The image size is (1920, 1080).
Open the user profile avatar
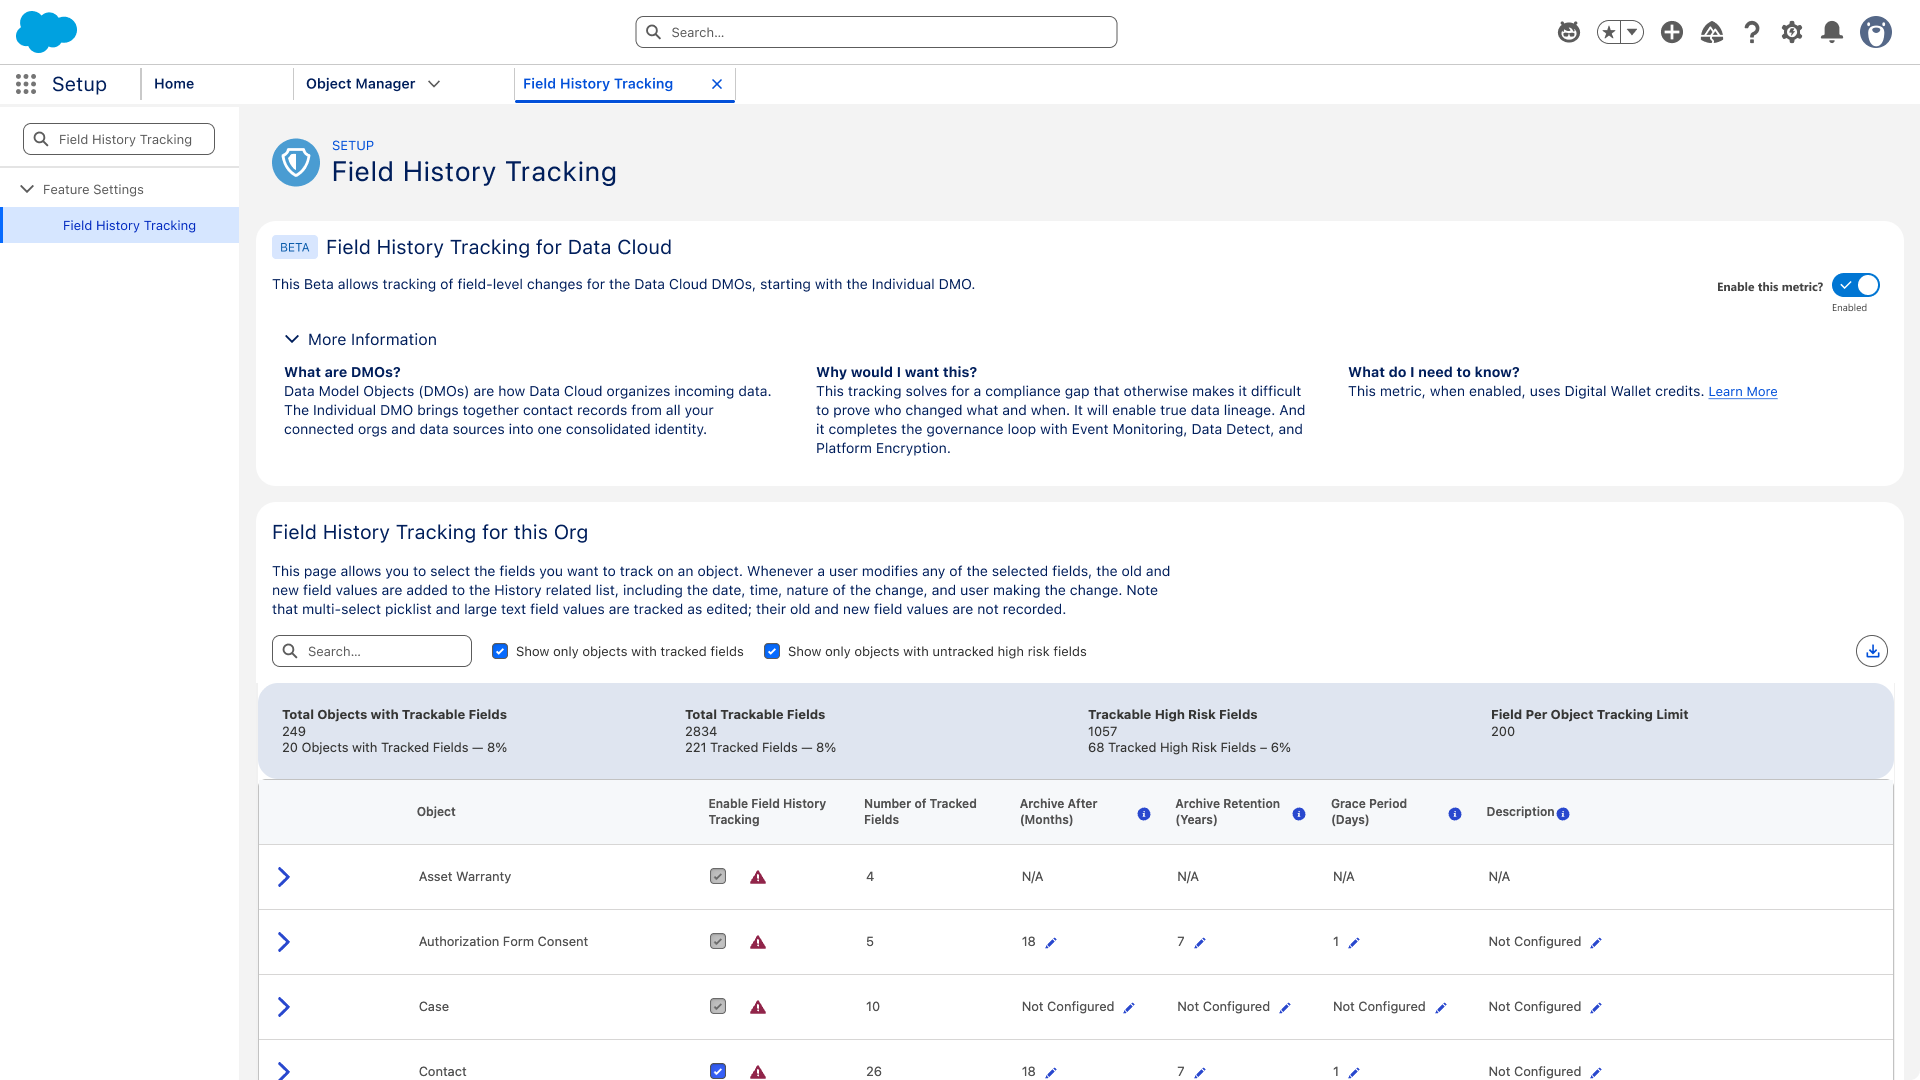tap(1876, 32)
